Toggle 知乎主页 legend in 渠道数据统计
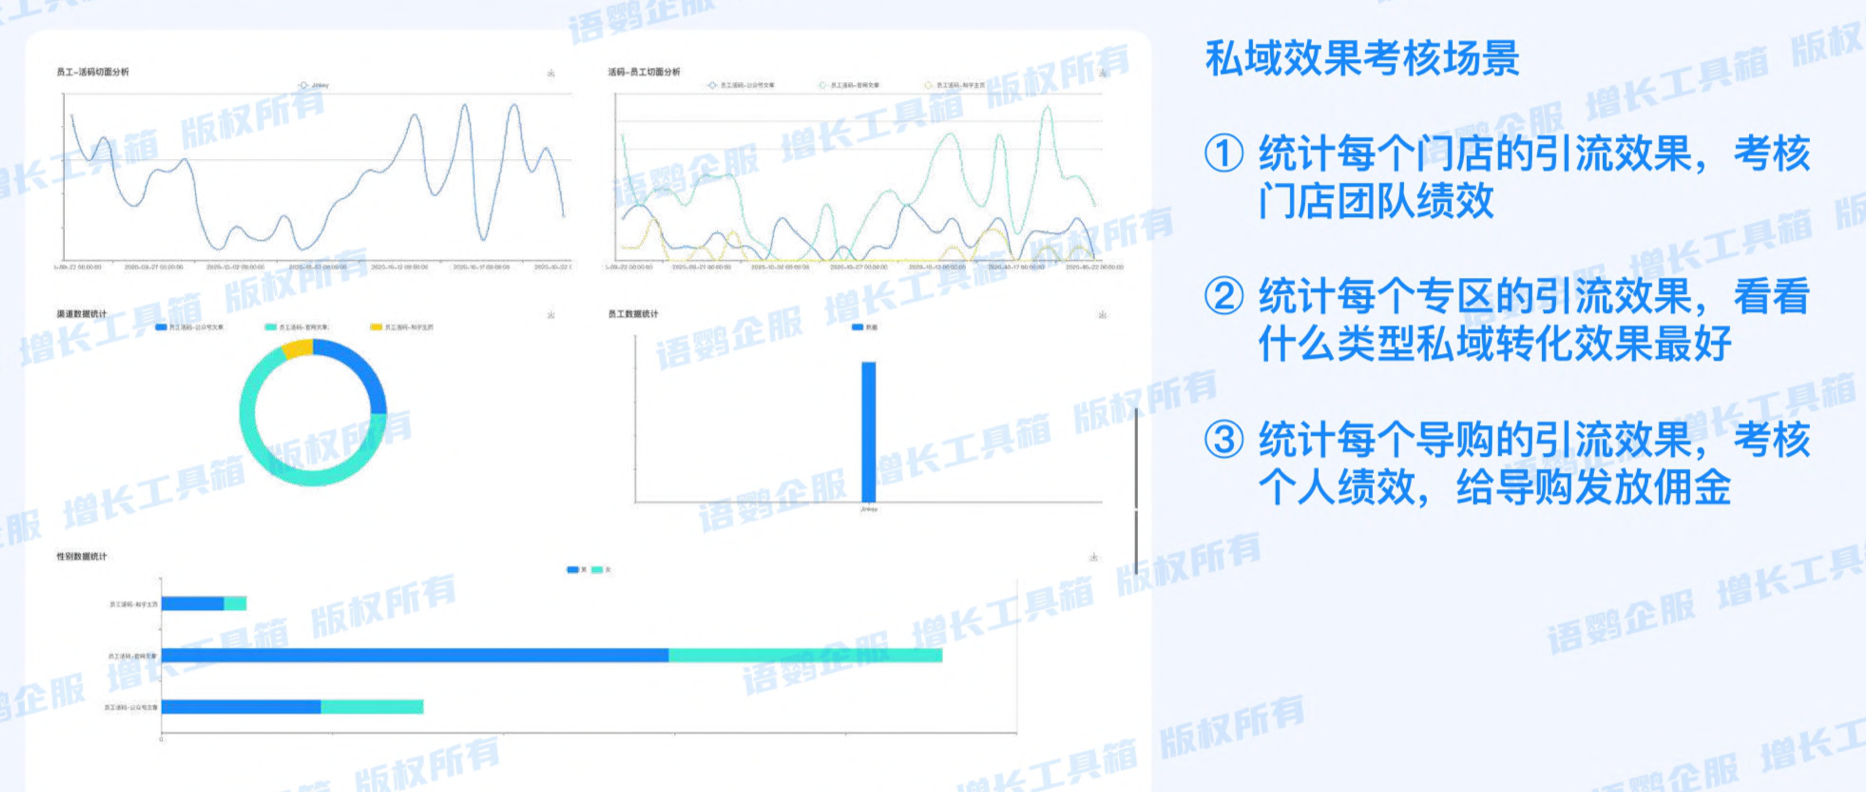1866x792 pixels. [402, 327]
